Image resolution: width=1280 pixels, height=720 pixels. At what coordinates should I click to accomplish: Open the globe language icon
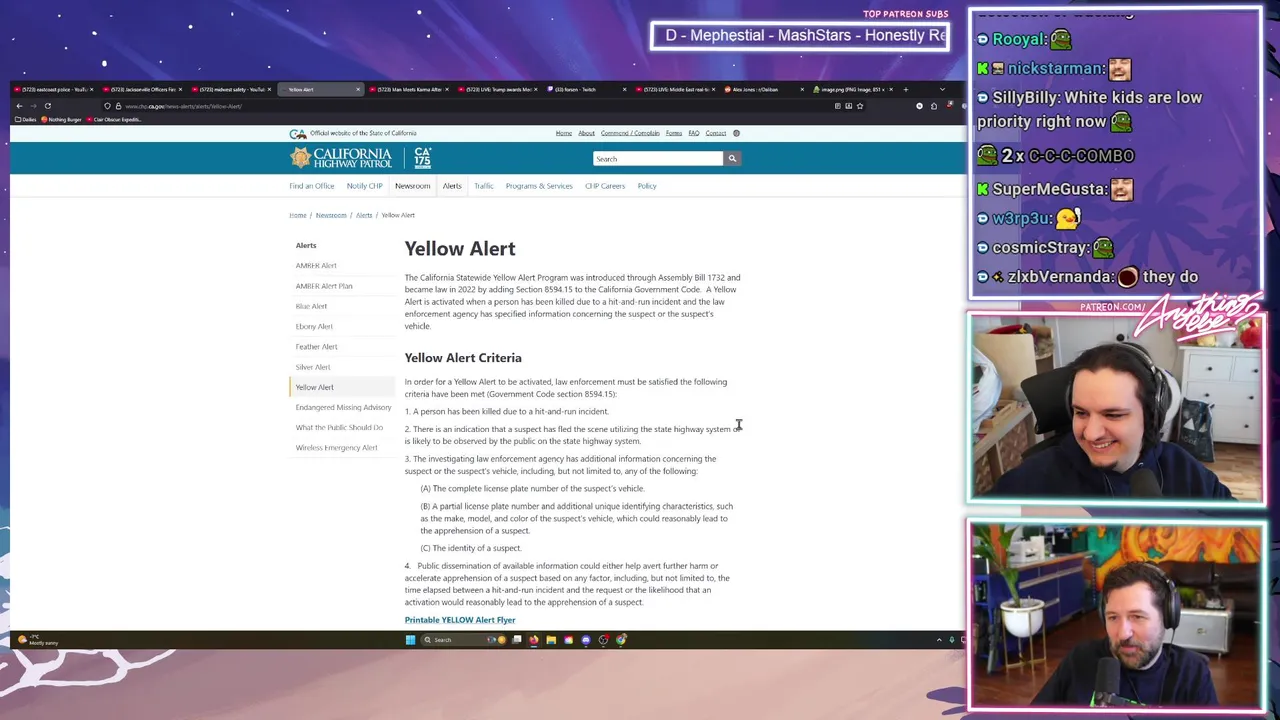[736, 133]
